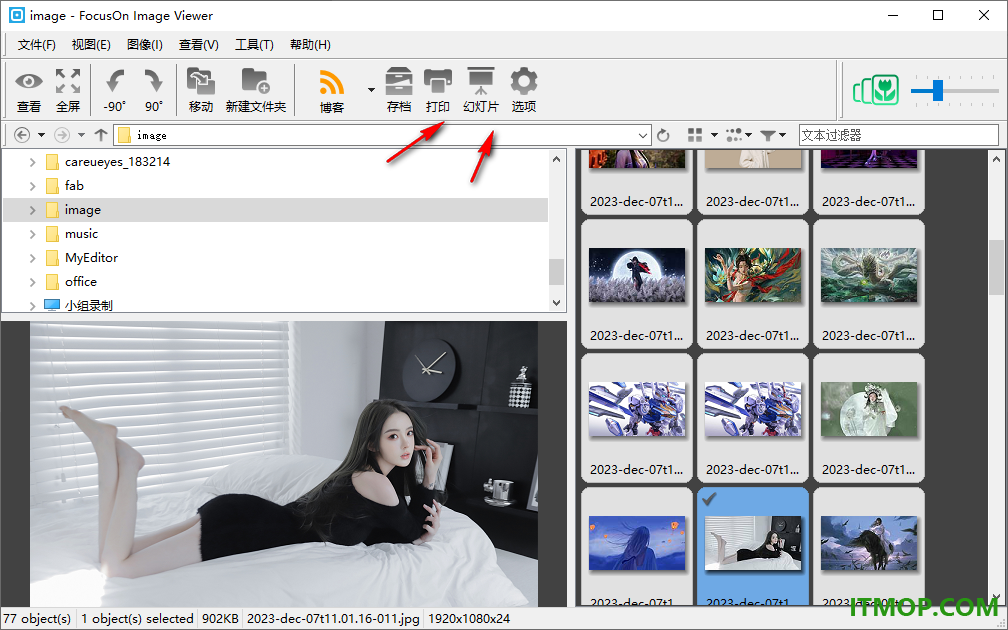Click the green thumbnail size icon

point(876,90)
